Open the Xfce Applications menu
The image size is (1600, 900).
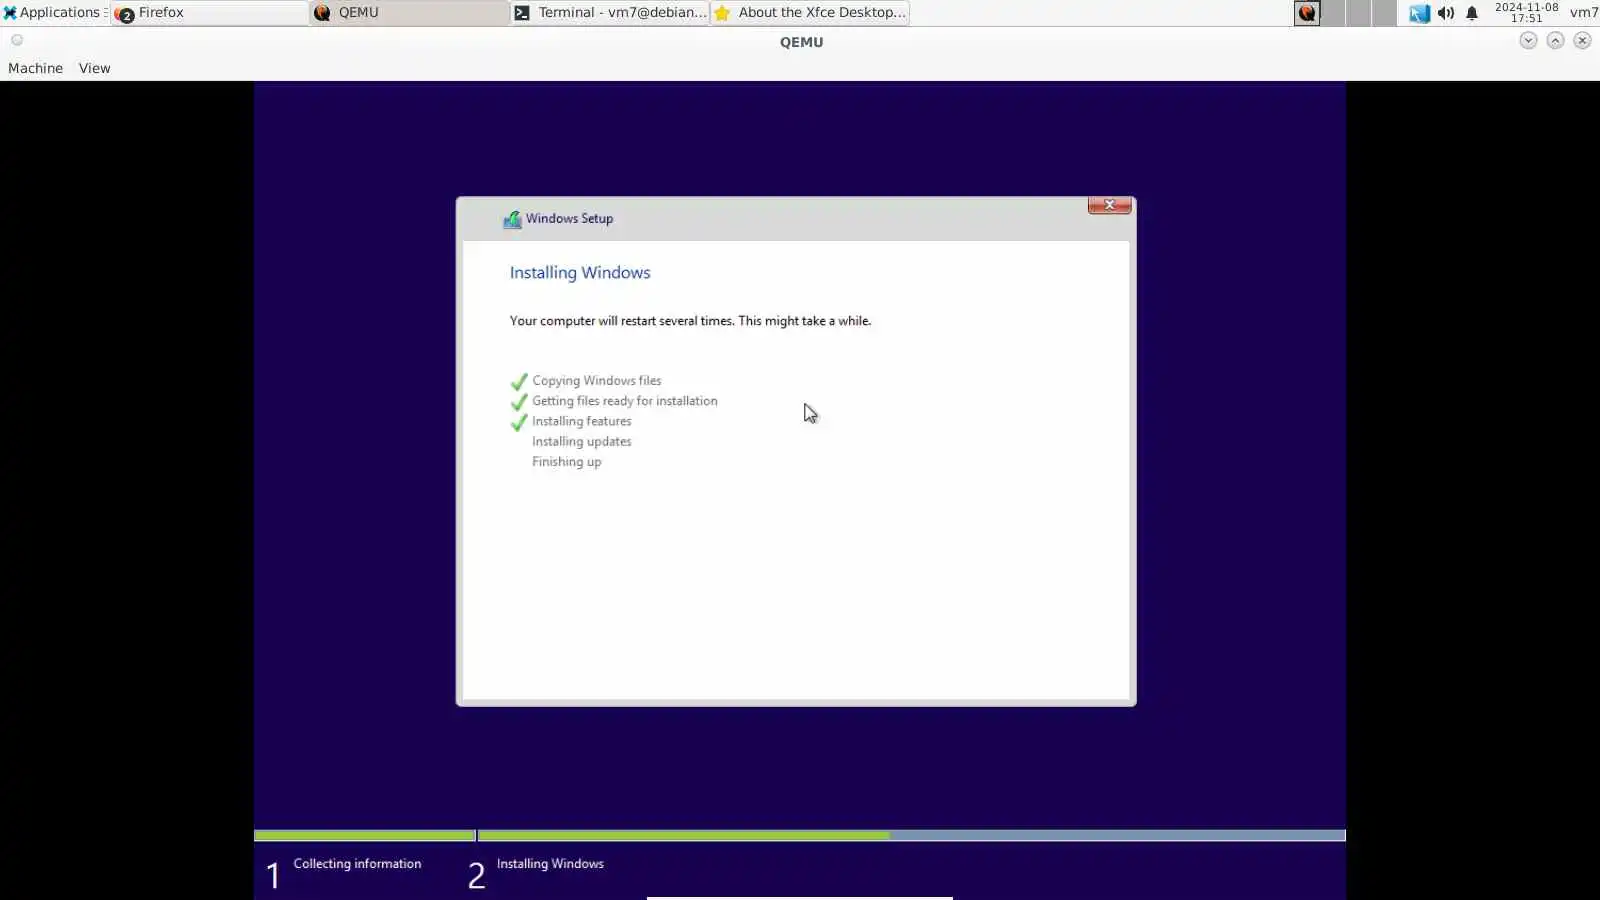[x=54, y=13]
